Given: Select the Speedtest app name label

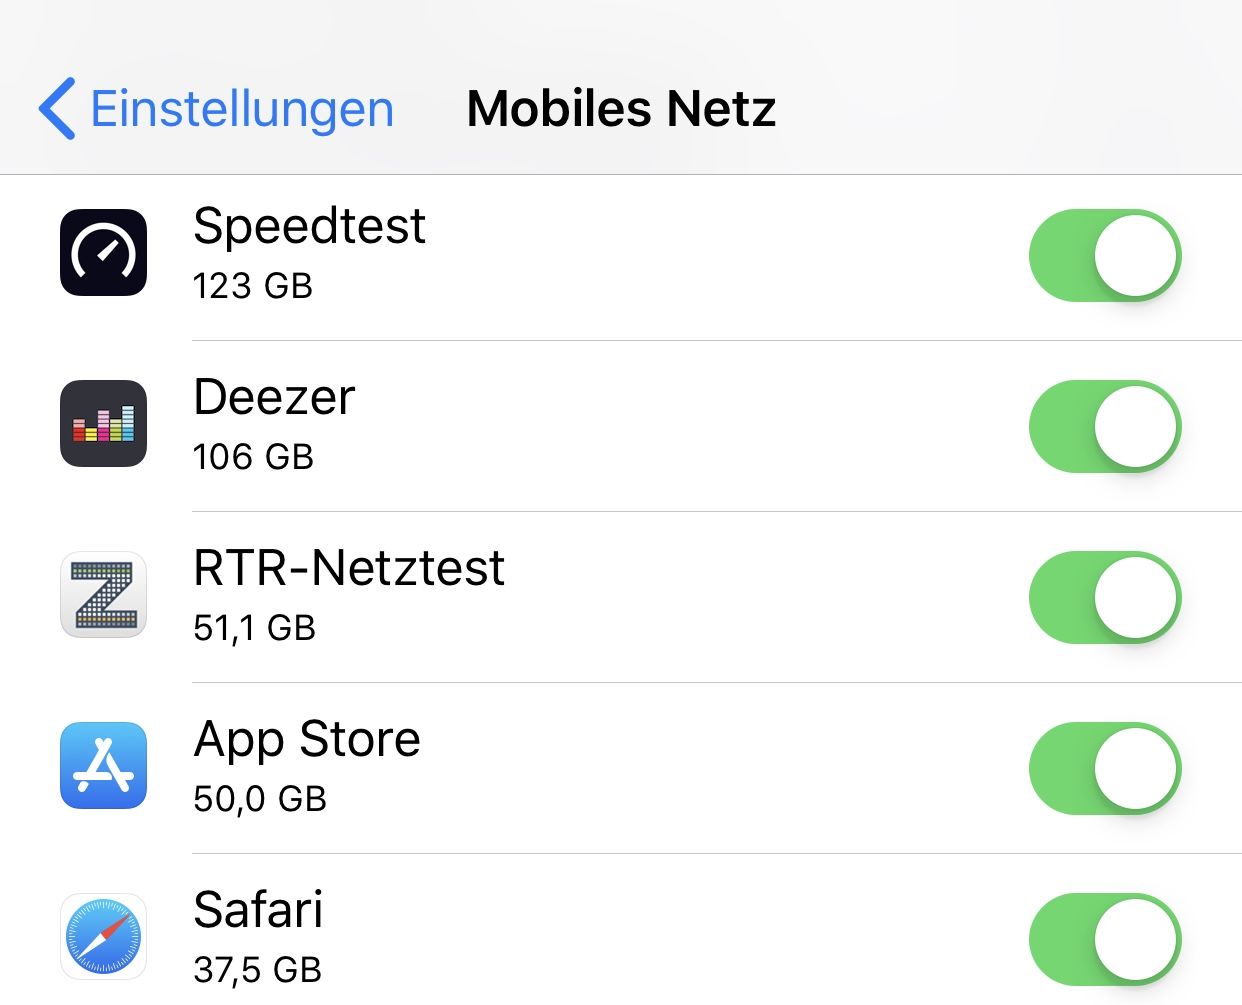Looking at the screenshot, I should point(309,226).
